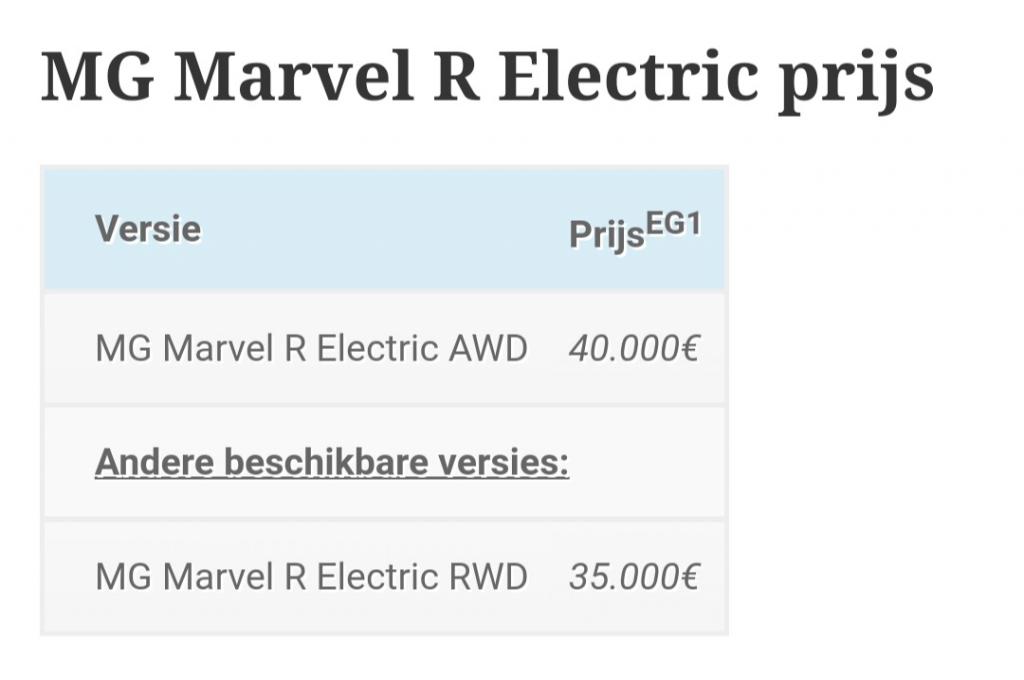The height and width of the screenshot is (680, 1024).
Task: Select the Prijs column header
Action: pyautogui.click(x=607, y=234)
